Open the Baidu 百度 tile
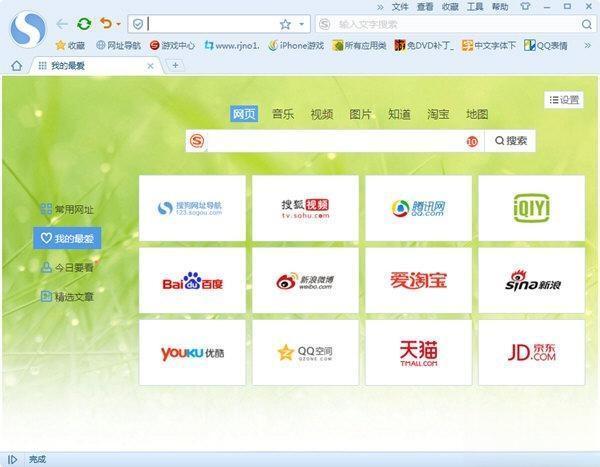The height and width of the screenshot is (467, 600). (192, 281)
